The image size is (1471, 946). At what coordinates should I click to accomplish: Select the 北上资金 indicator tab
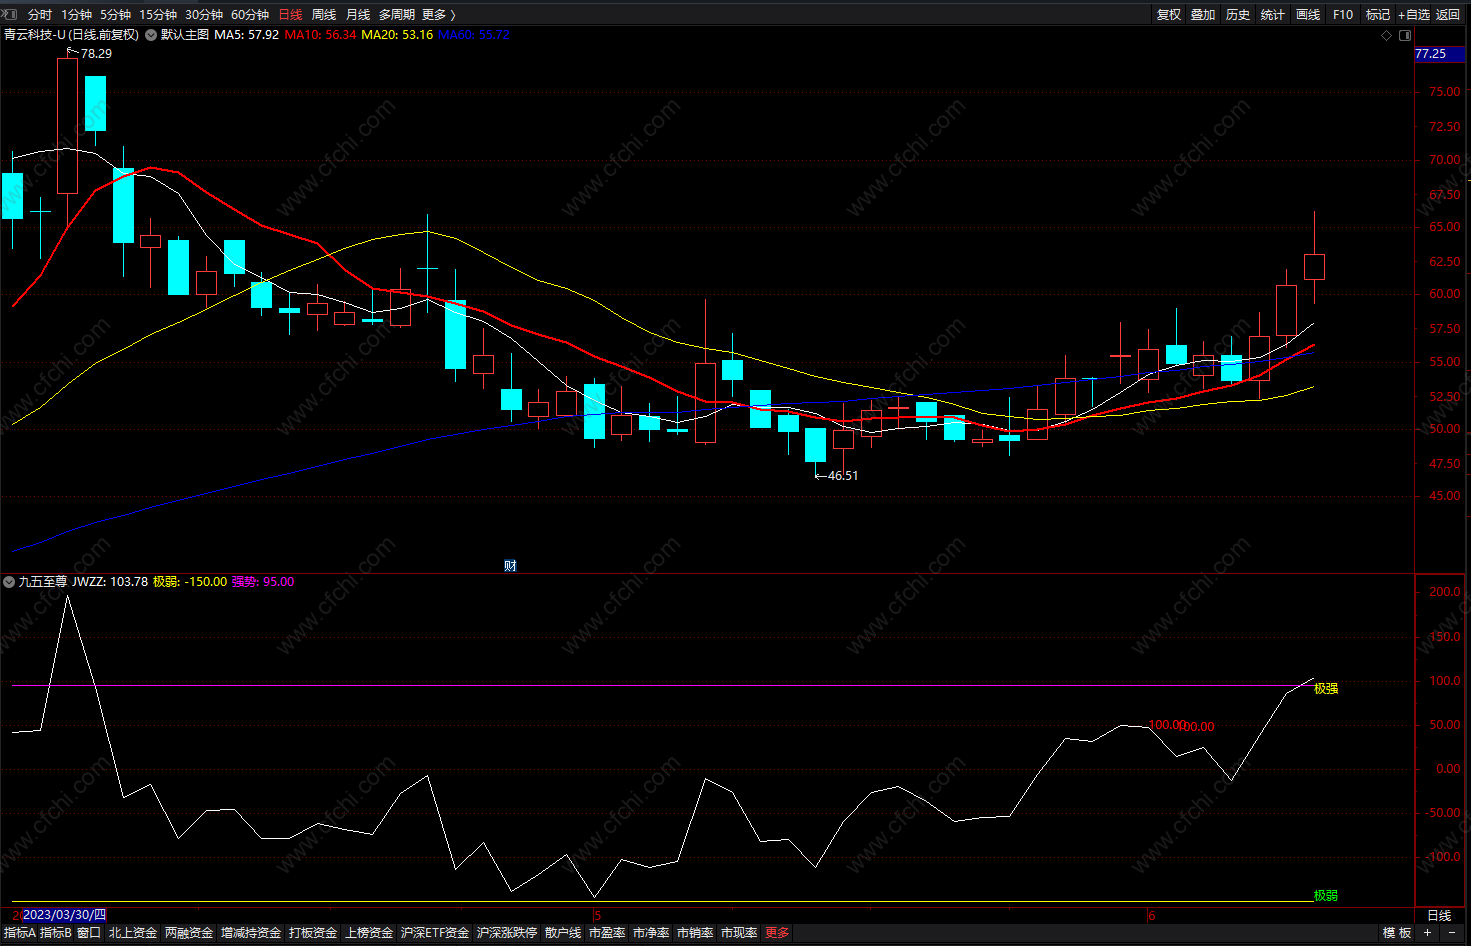tap(133, 933)
